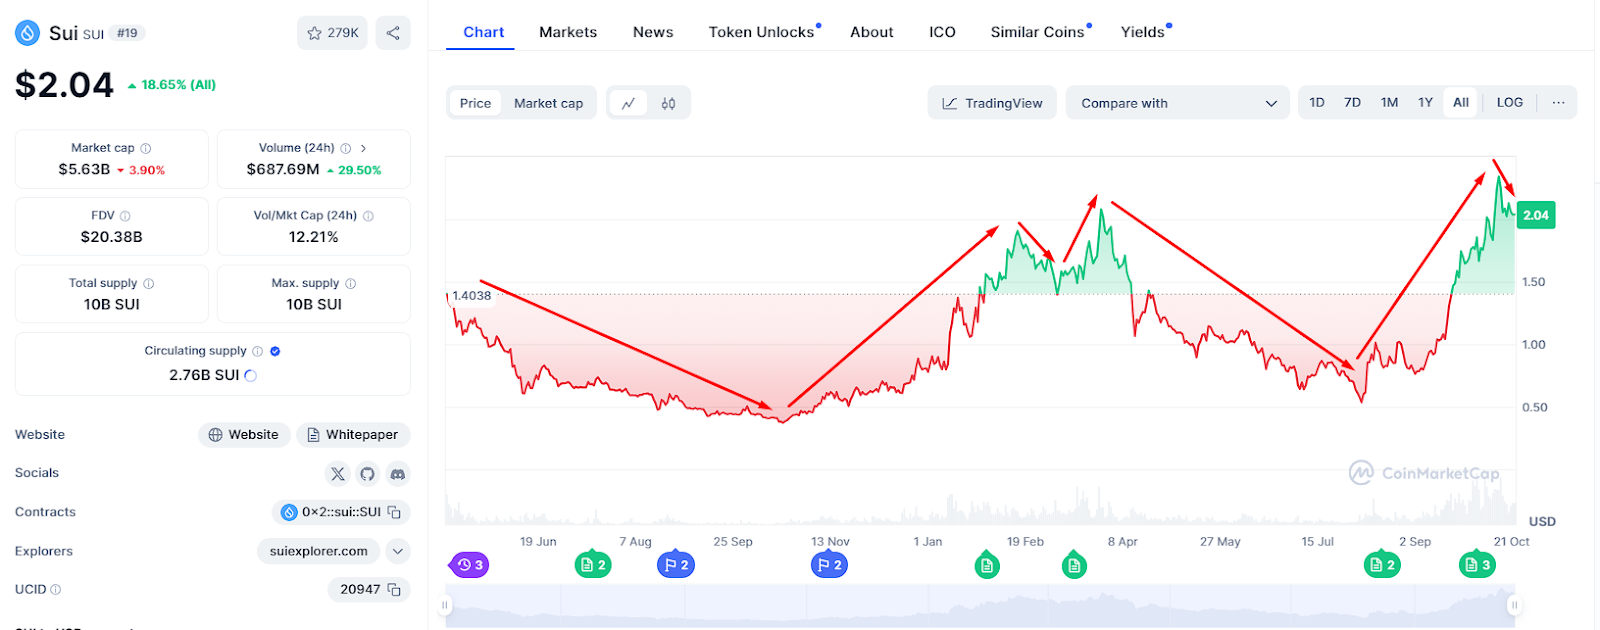Set chart range to 7D
Screen dimensions: 1600x630
(1352, 103)
